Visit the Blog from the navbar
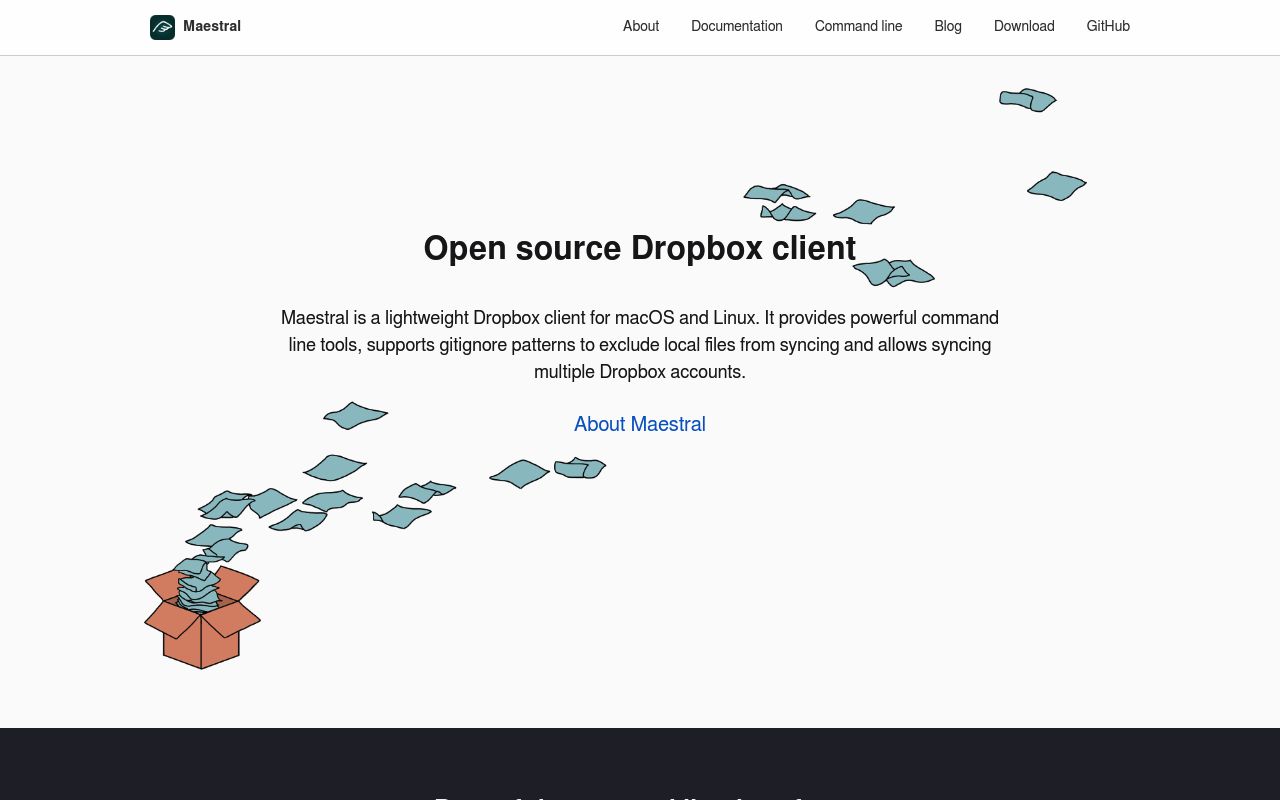 coord(948,26)
